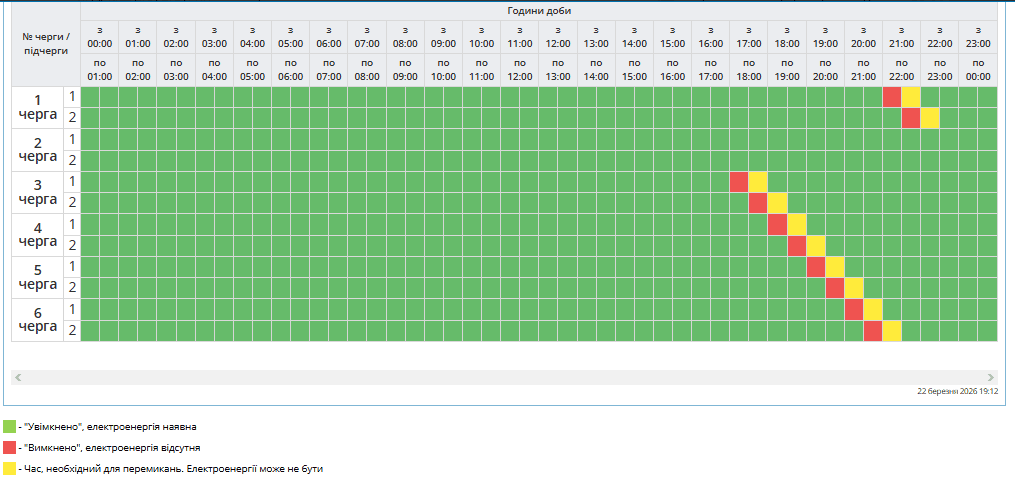
Task: Click the yellow cell in queue 3 subqueue 2
Action: (777, 203)
